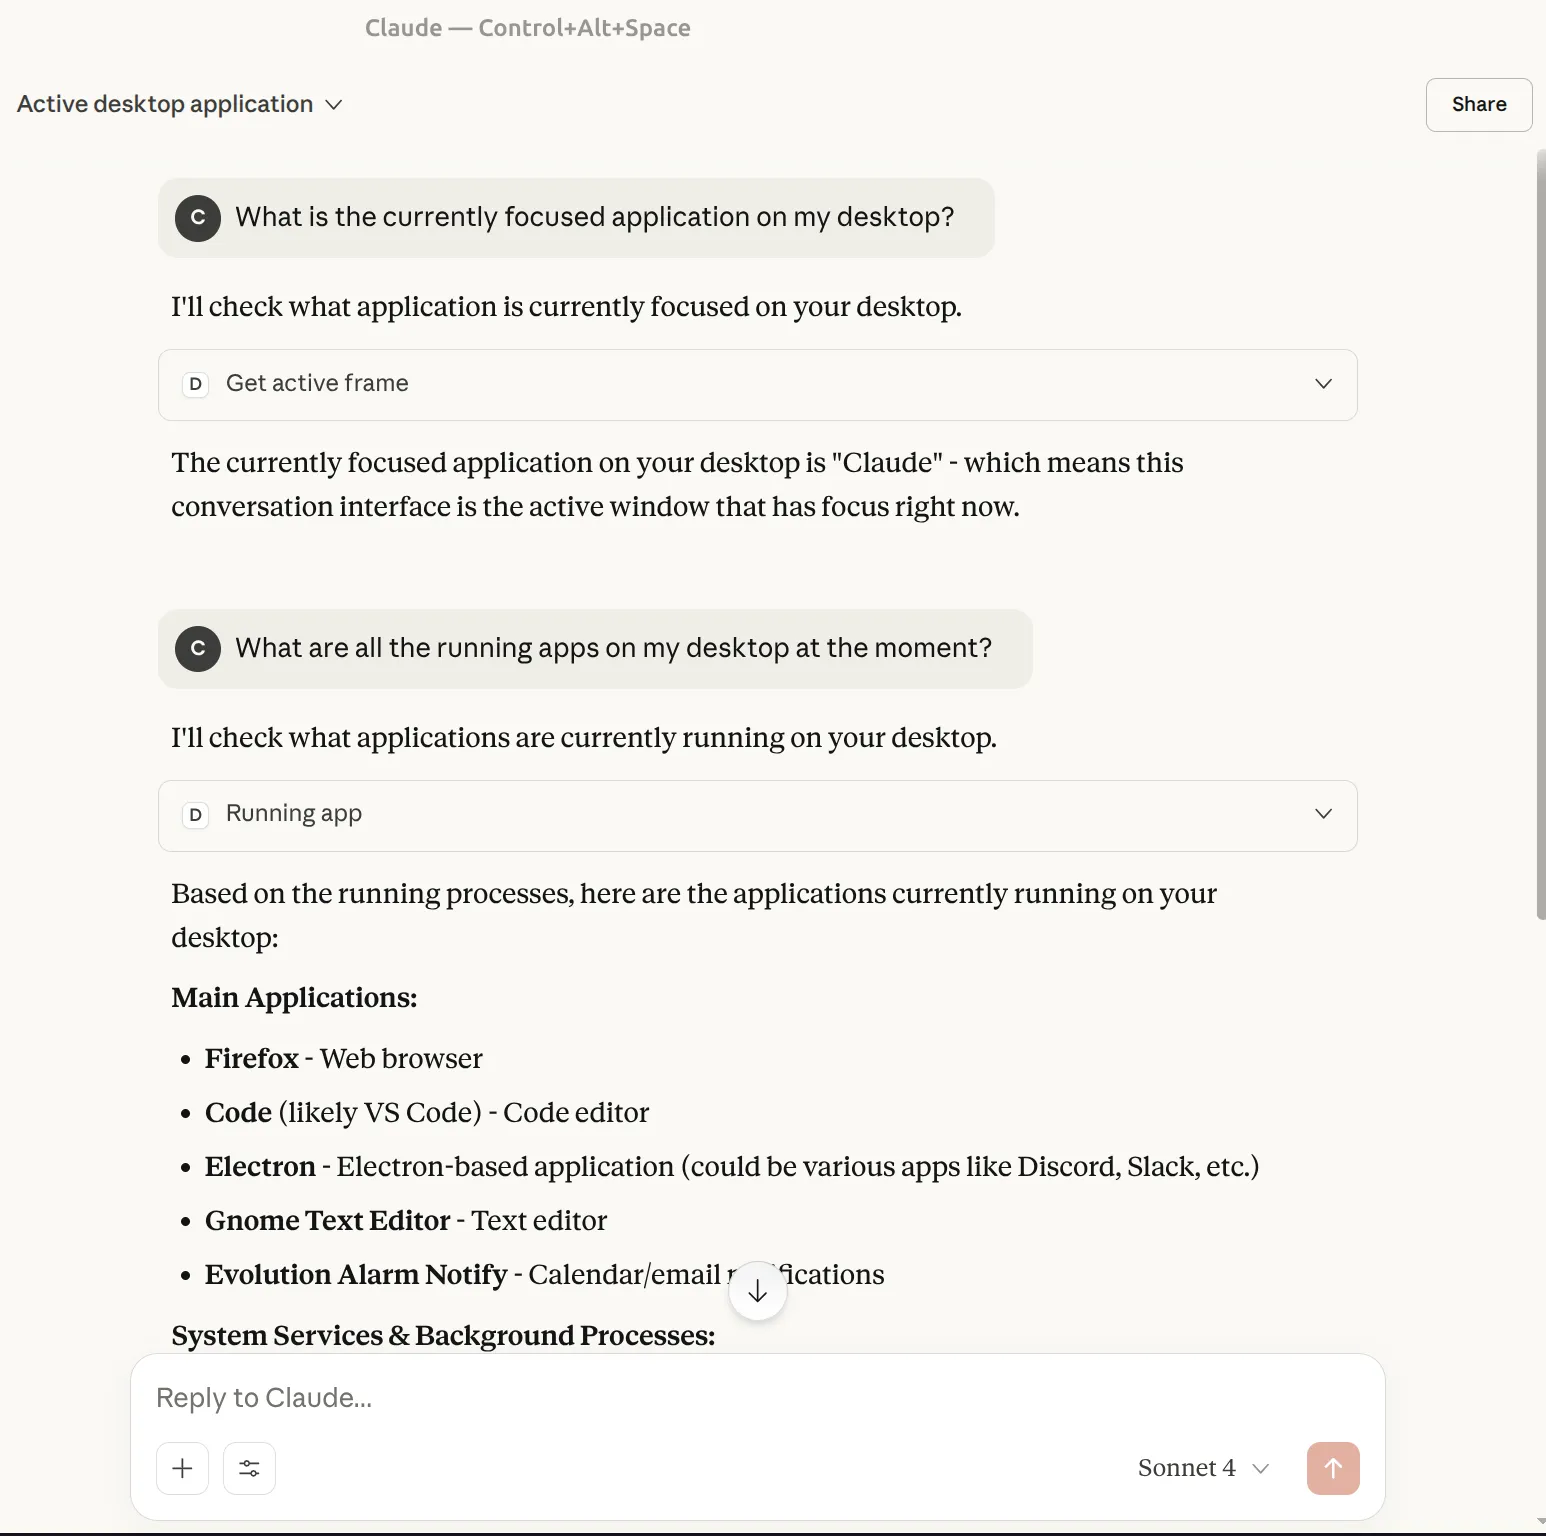
Task: Open the search and tools sliders icon
Action: [249, 1468]
